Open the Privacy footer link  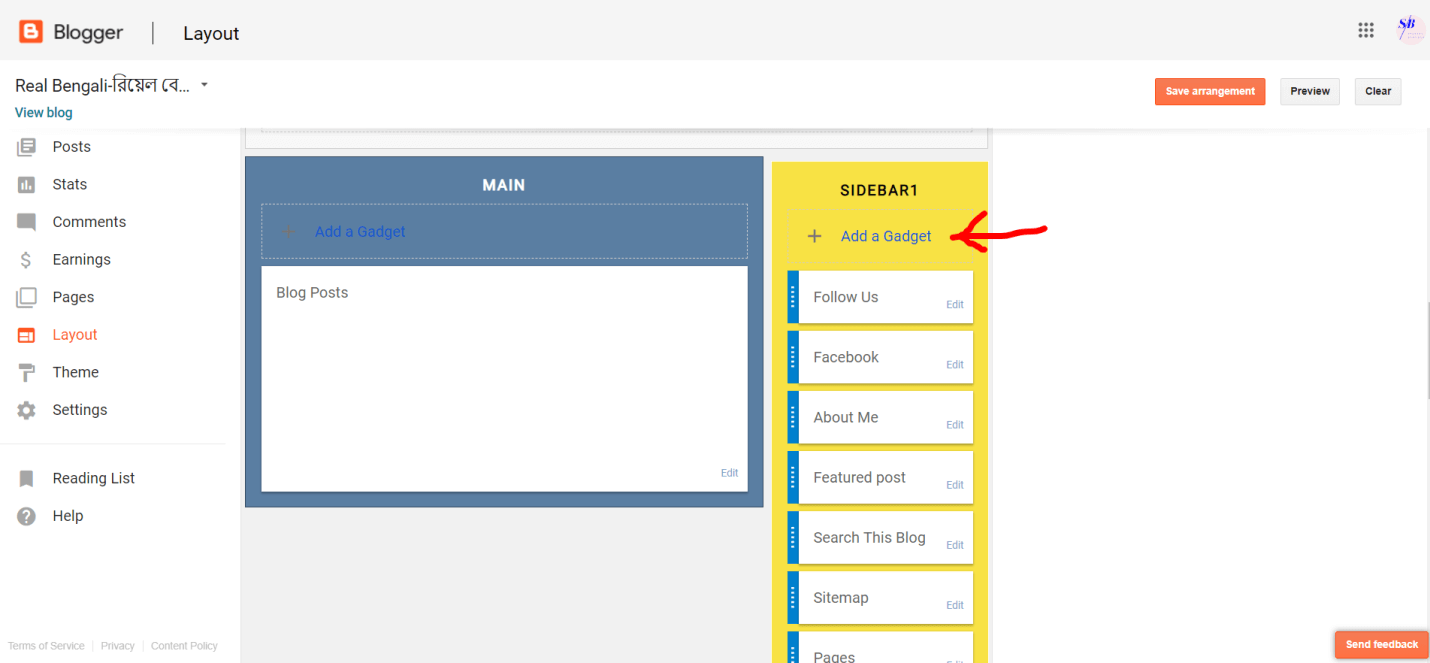117,646
